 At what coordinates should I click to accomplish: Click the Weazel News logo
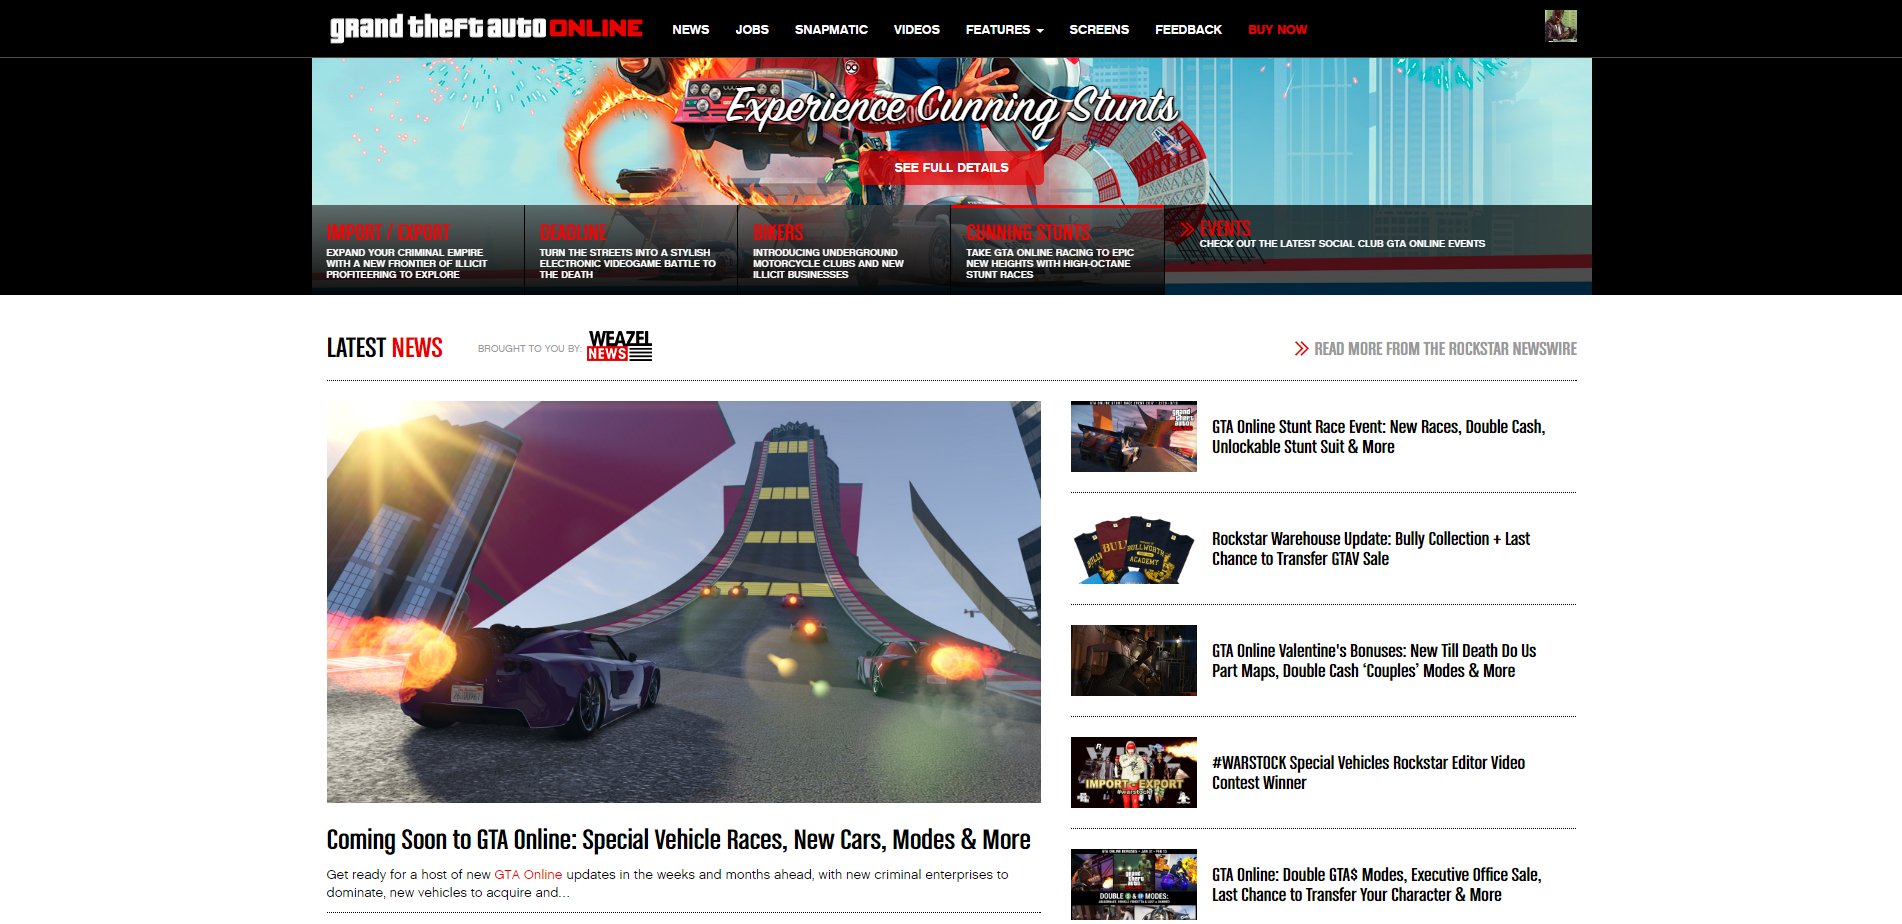(x=619, y=346)
